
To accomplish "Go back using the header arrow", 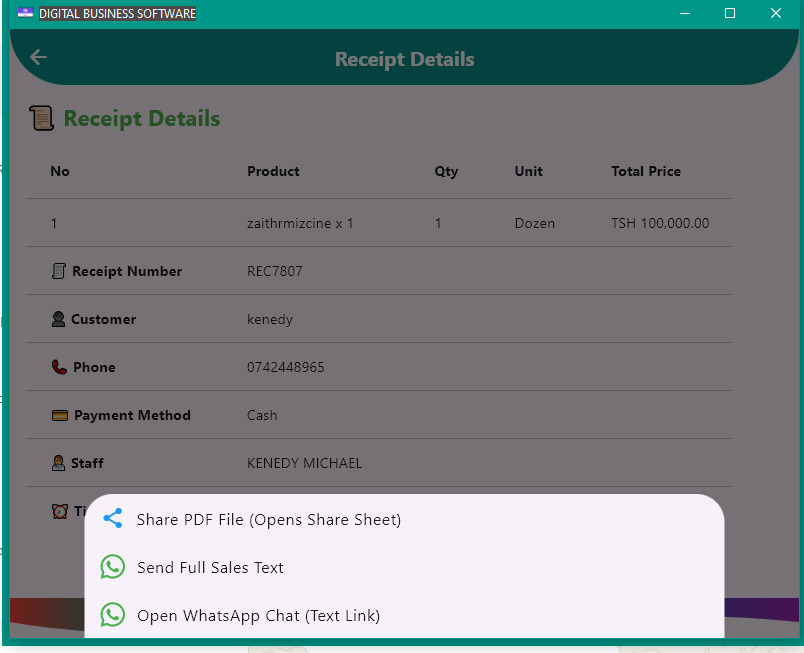I will click(x=38, y=57).
